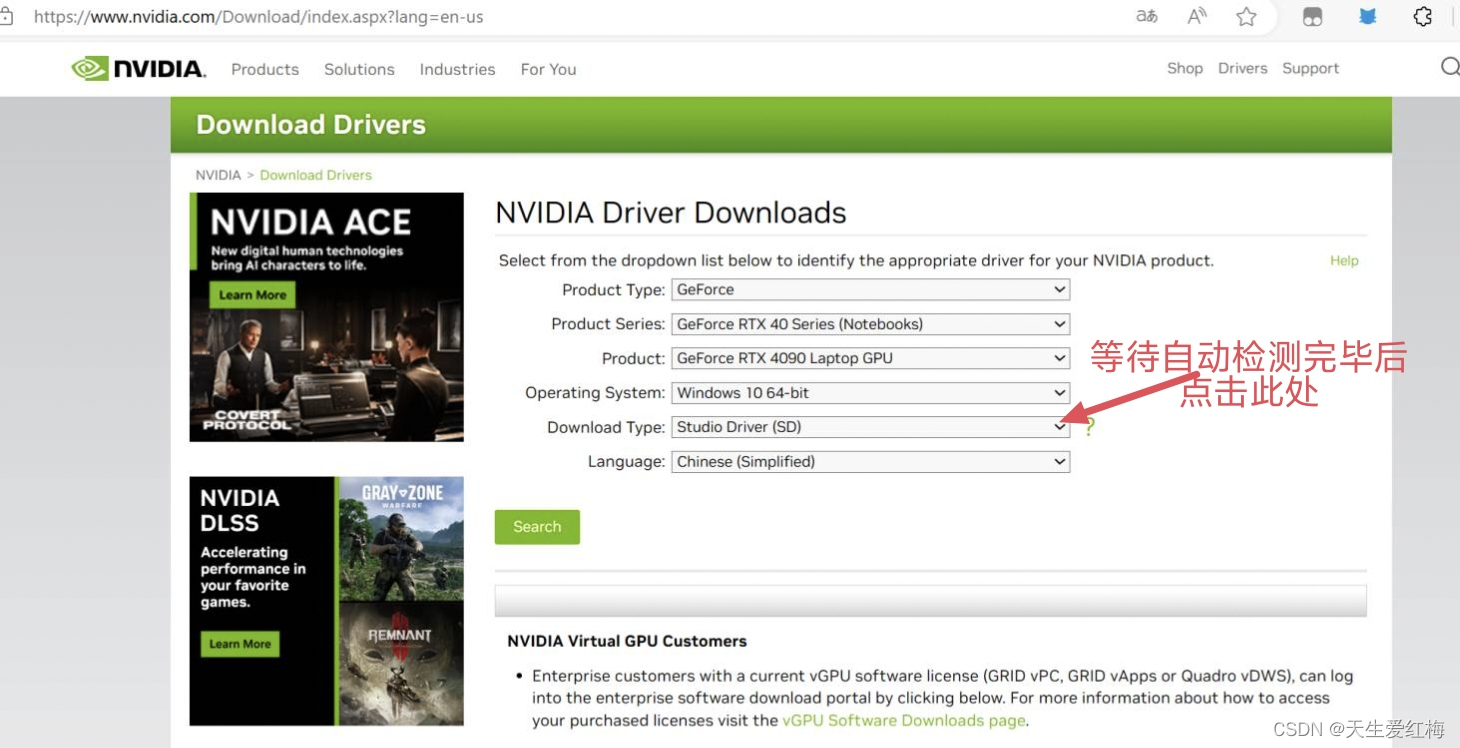Viewport: 1460px width, 748px height.
Task: Open the Product Type dropdown
Action: point(871,290)
